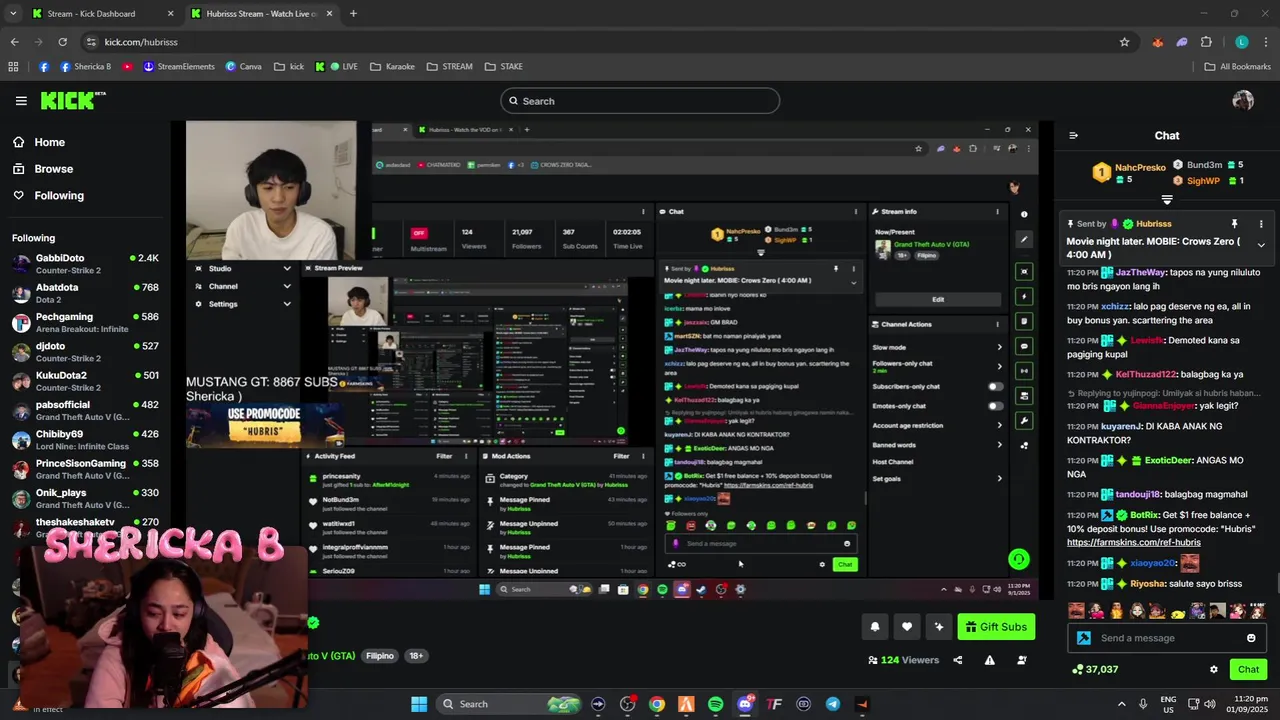Open pinned message options (three dots)
1280x720 pixels.
(1261, 224)
